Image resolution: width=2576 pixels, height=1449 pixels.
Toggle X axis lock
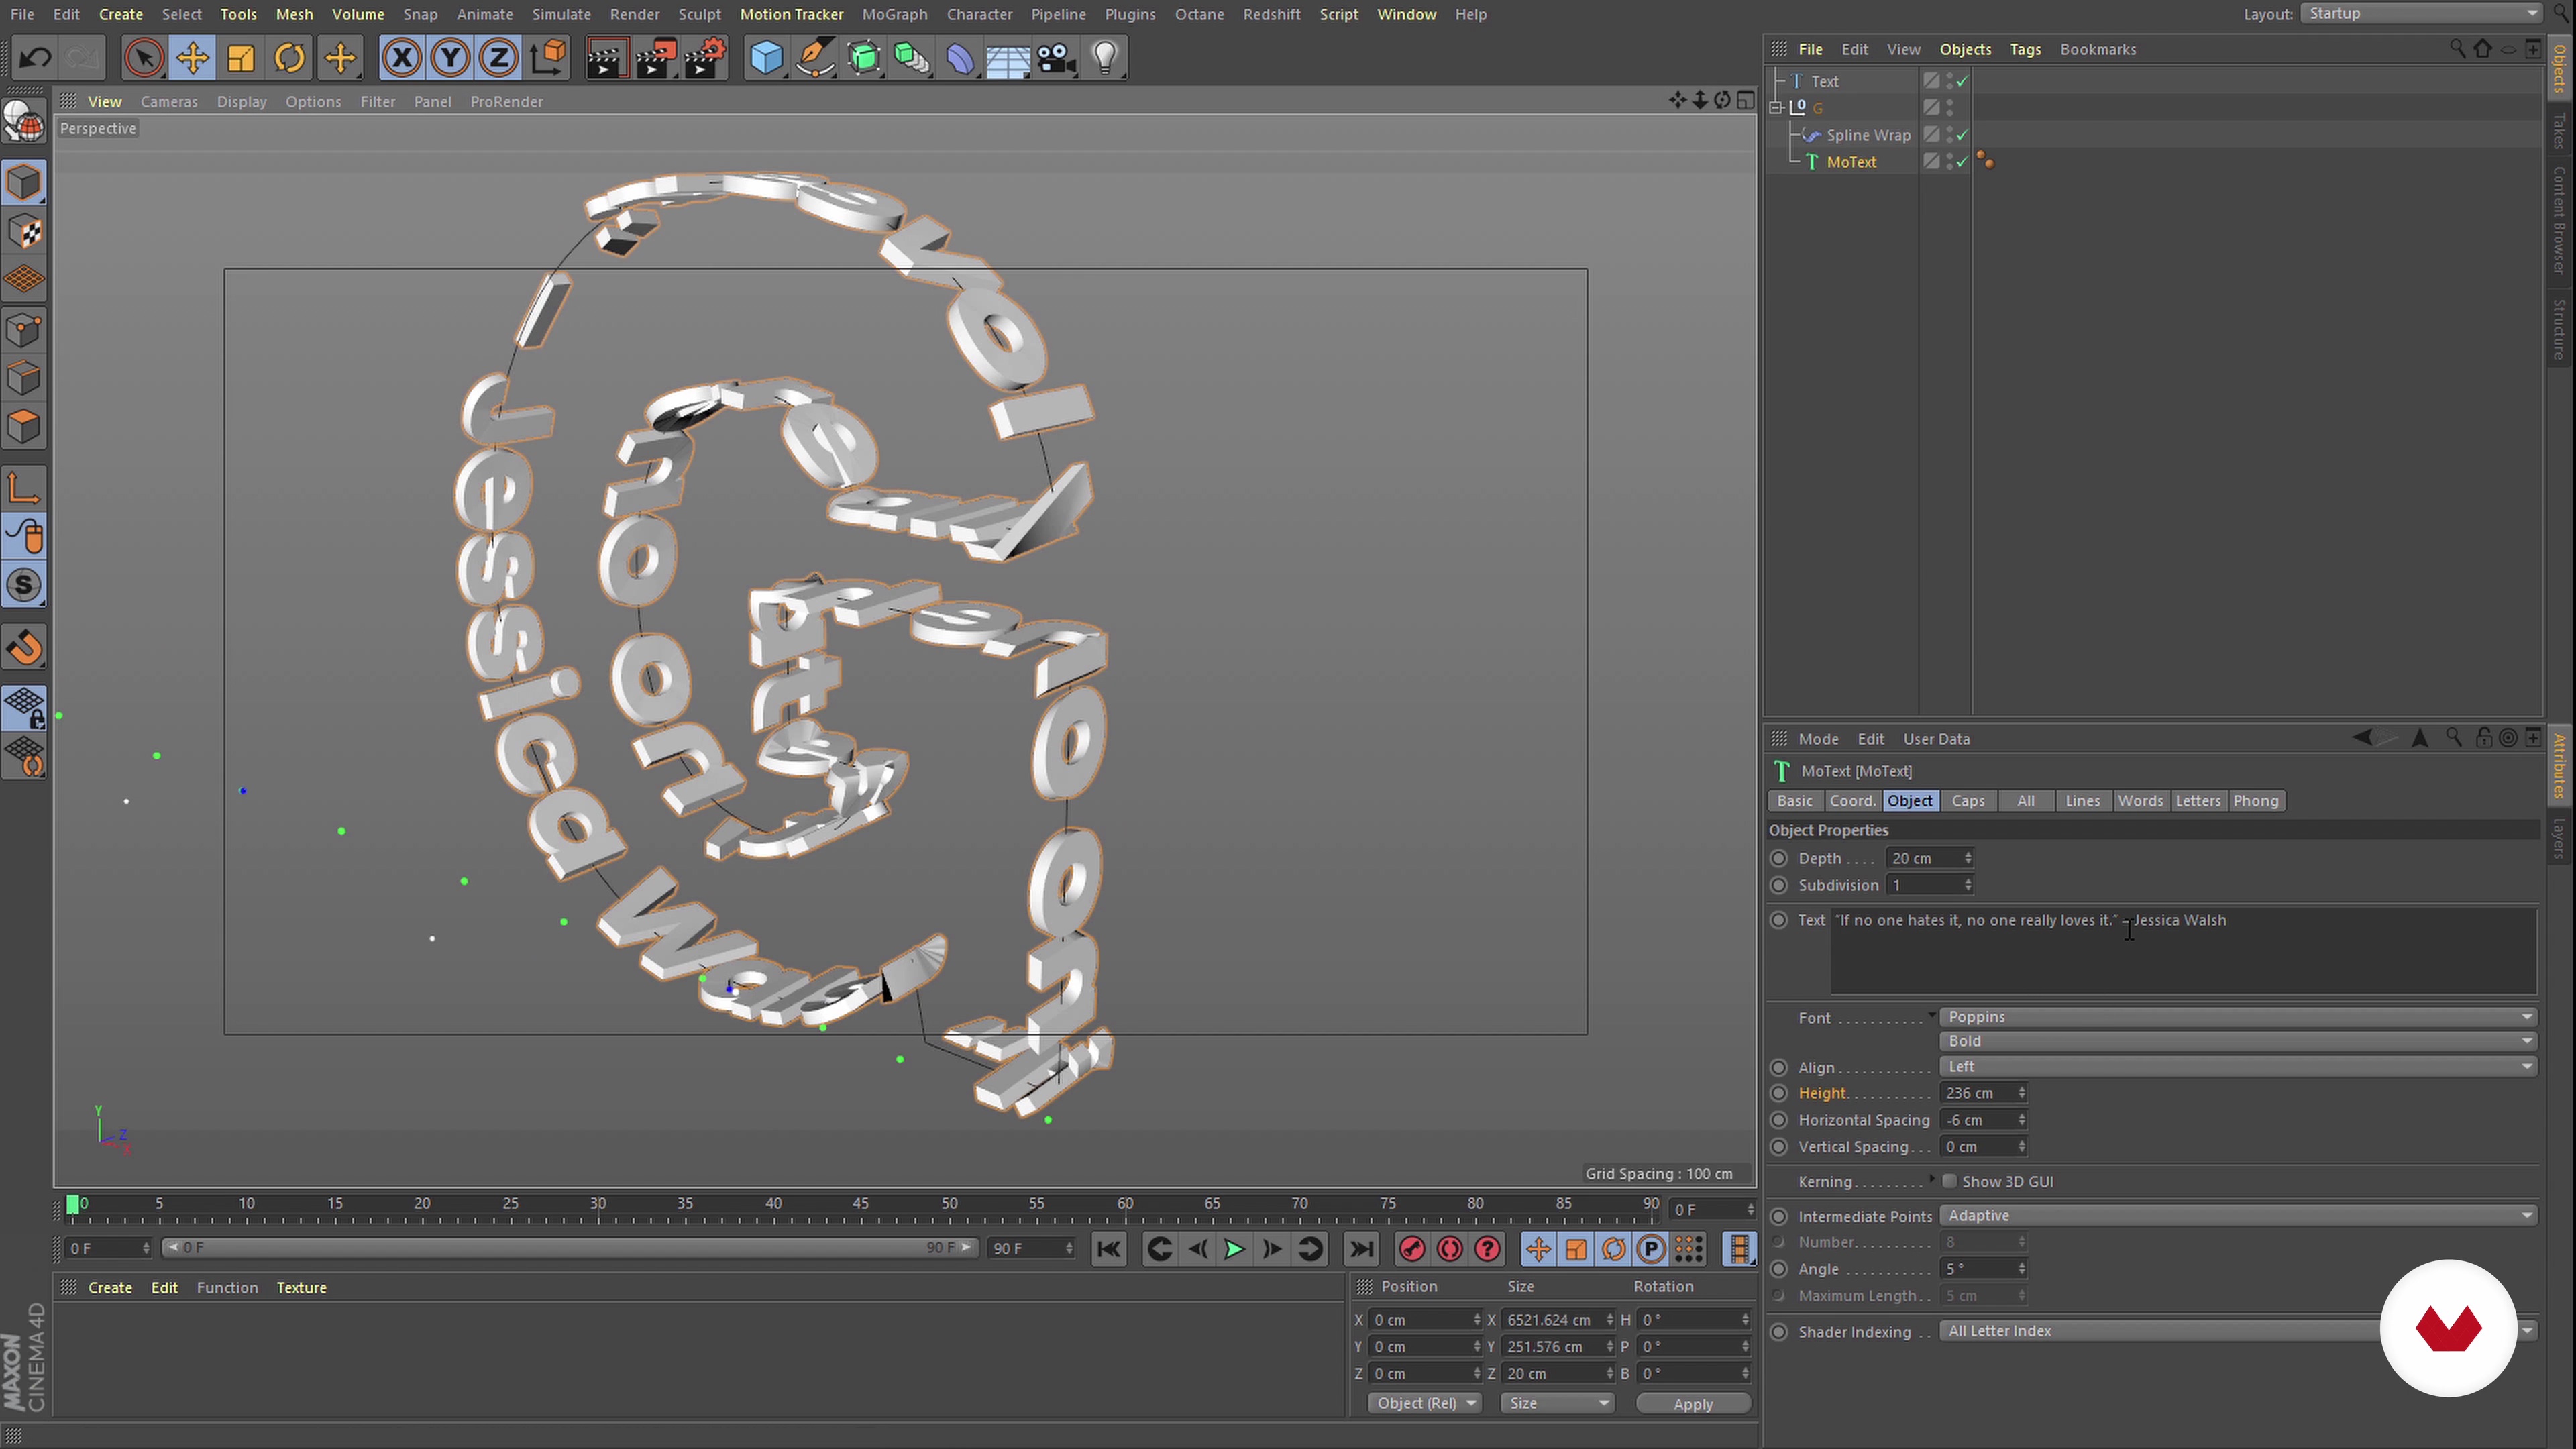click(x=402, y=58)
